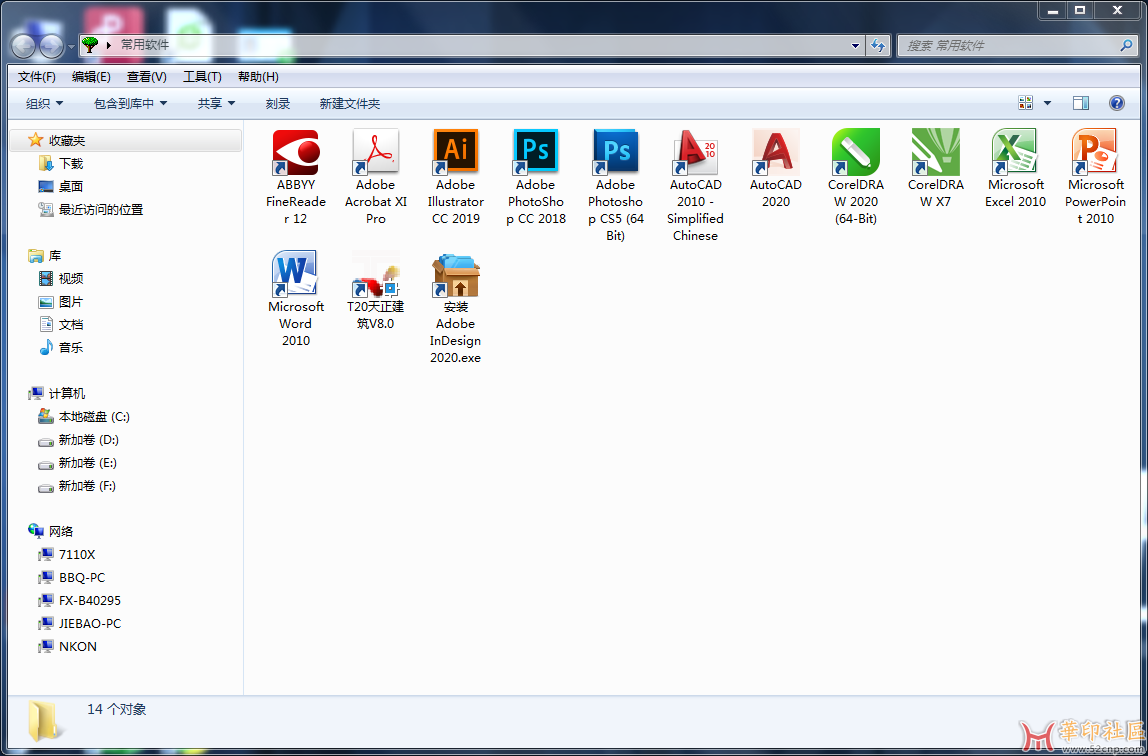Open 新加卷 (E:) drive
This screenshot has width=1148, height=756.
pos(88,463)
